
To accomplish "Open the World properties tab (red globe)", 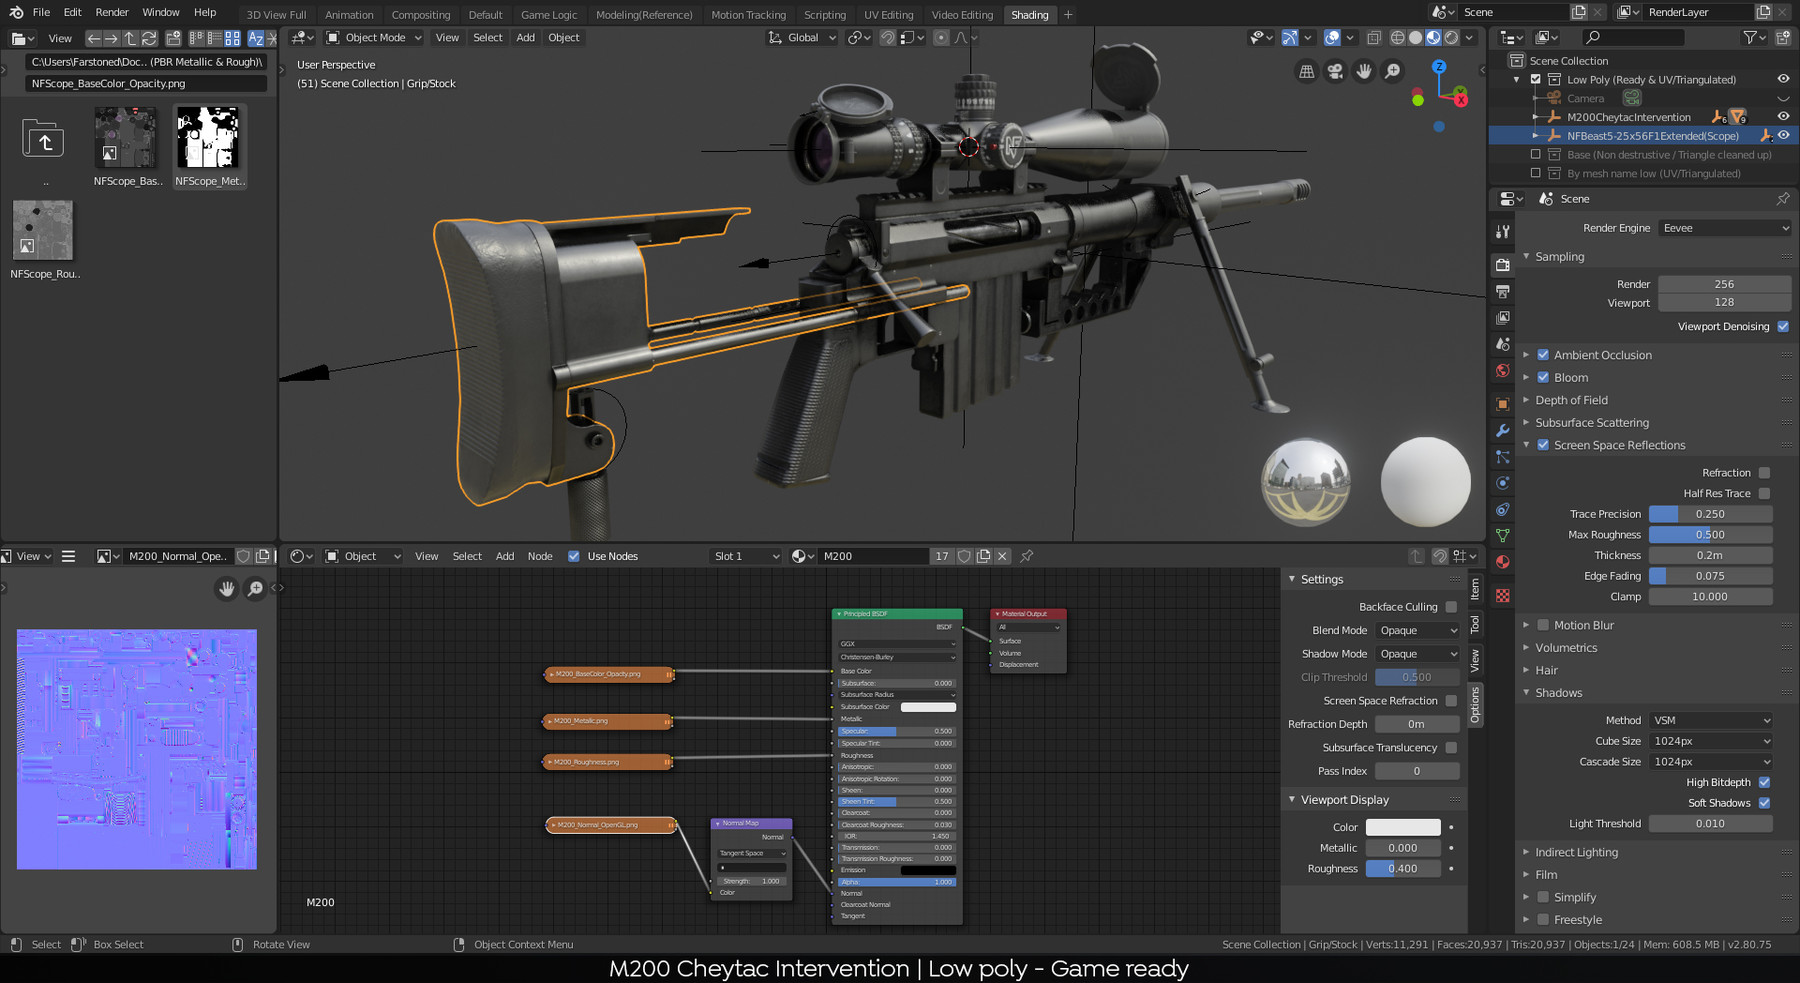I will pos(1502,370).
